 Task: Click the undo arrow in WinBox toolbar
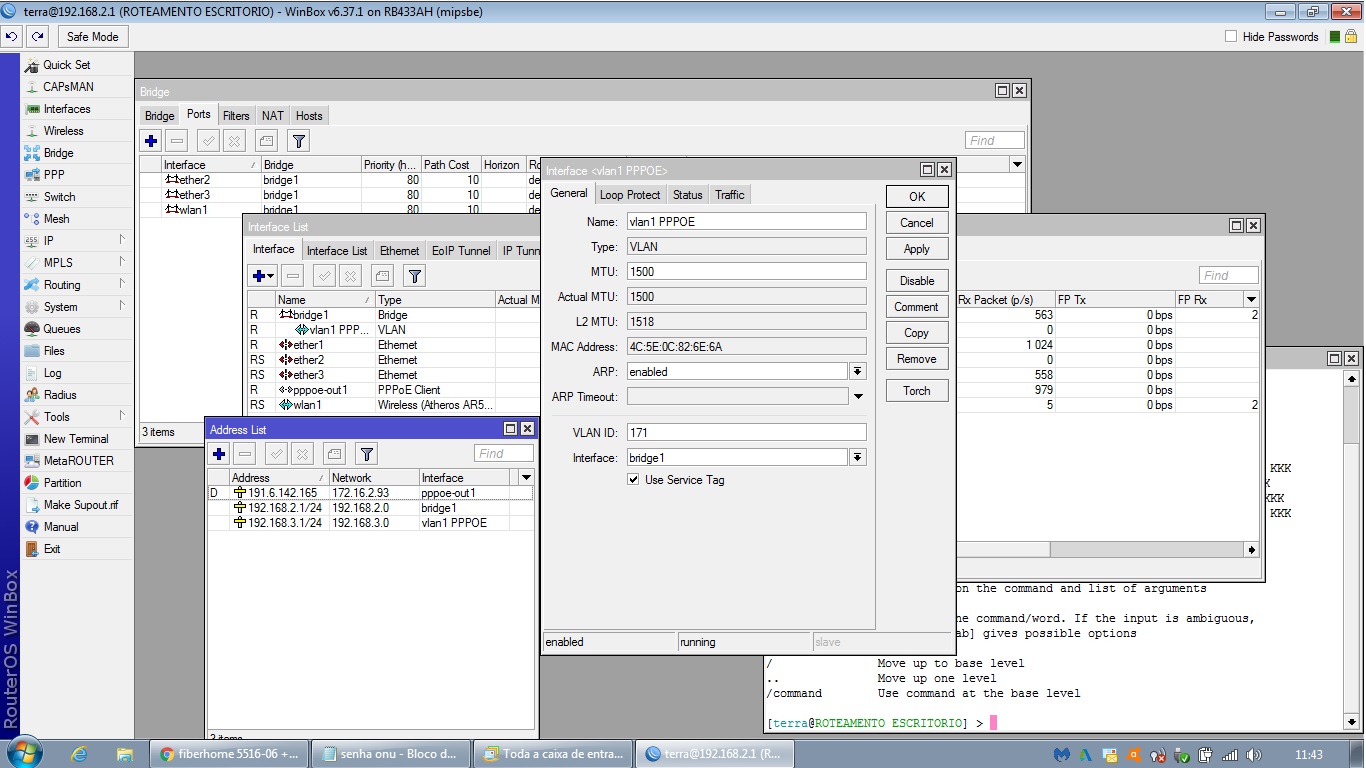(12, 37)
